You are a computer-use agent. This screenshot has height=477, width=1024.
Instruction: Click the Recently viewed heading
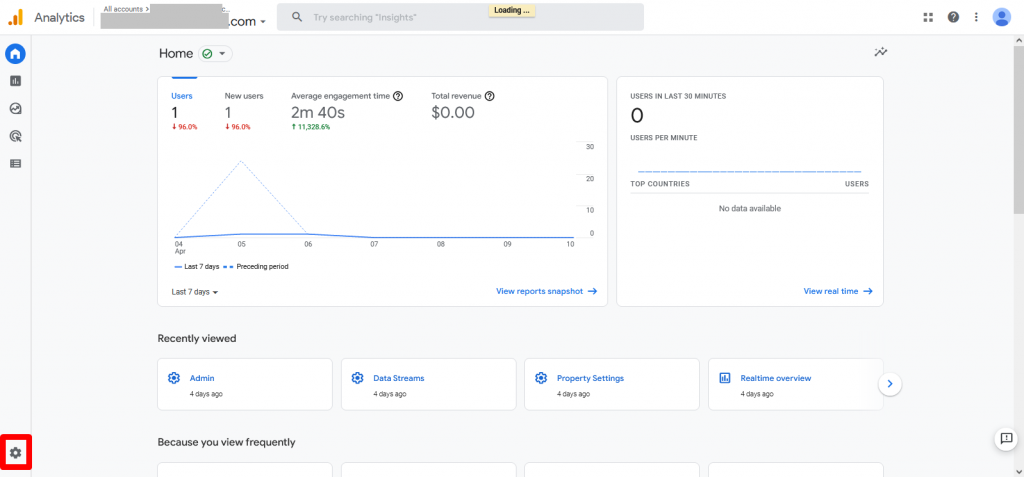click(x=197, y=338)
